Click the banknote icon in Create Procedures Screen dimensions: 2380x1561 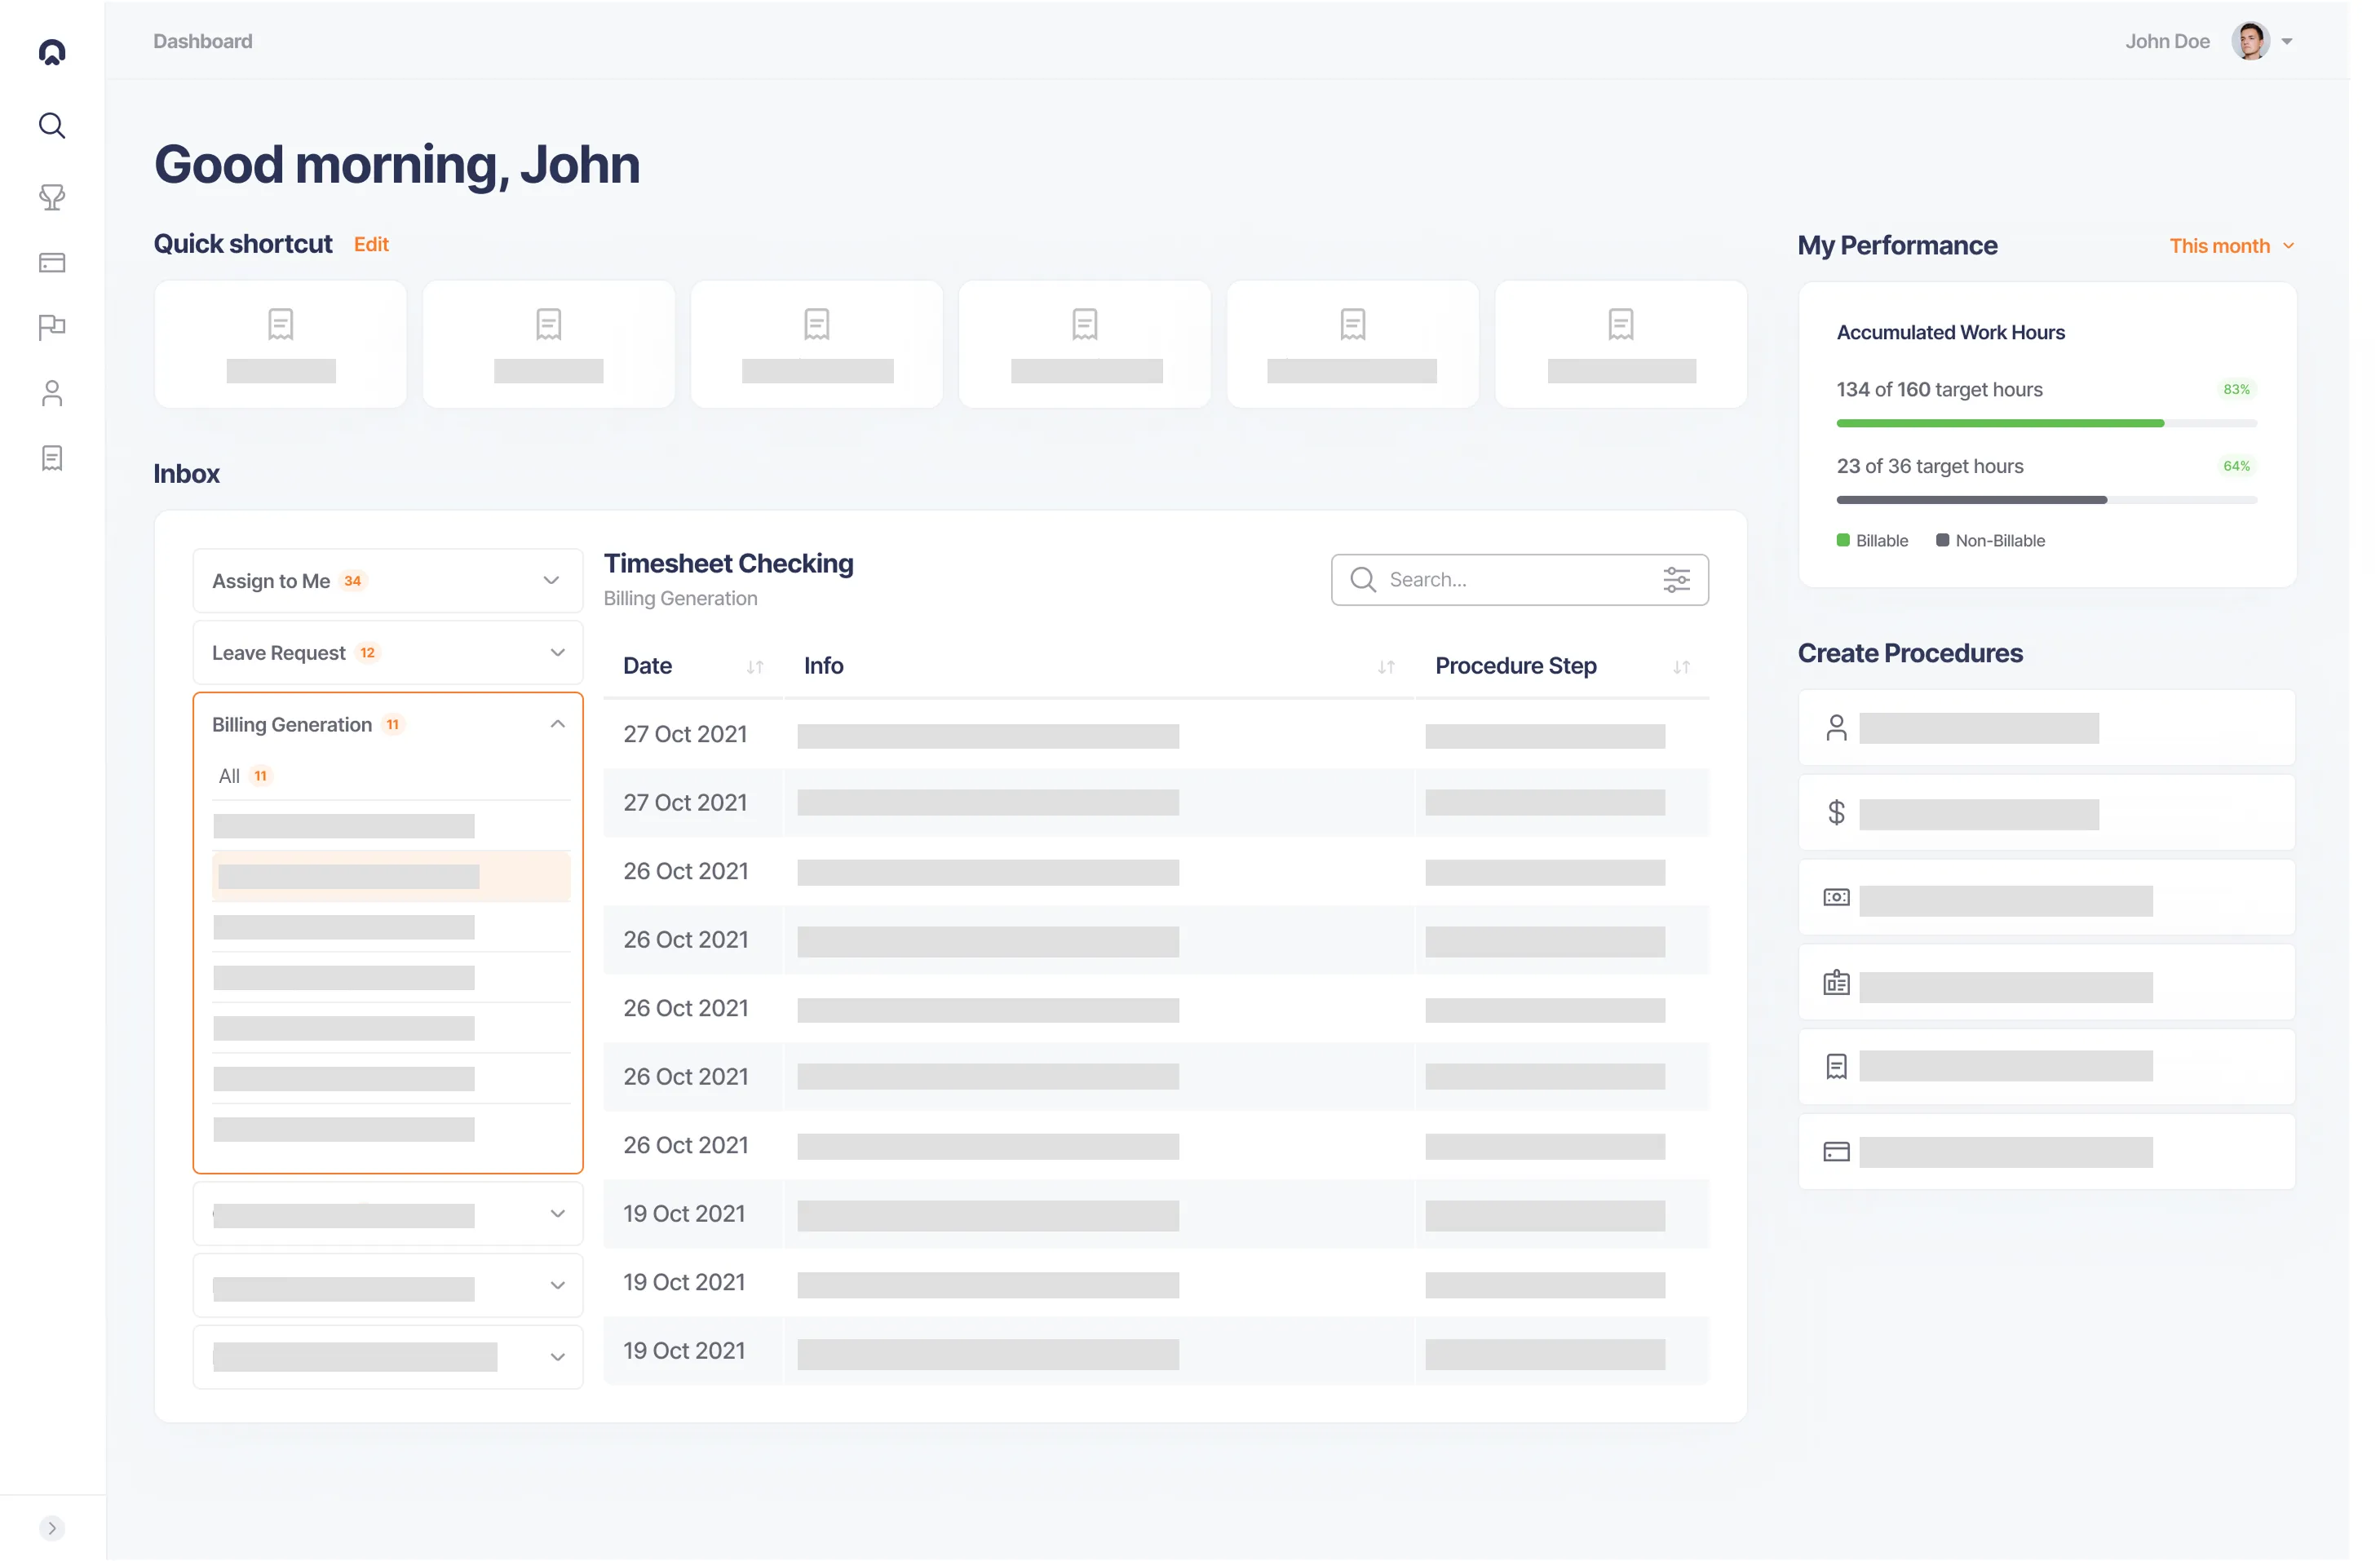tap(1836, 897)
